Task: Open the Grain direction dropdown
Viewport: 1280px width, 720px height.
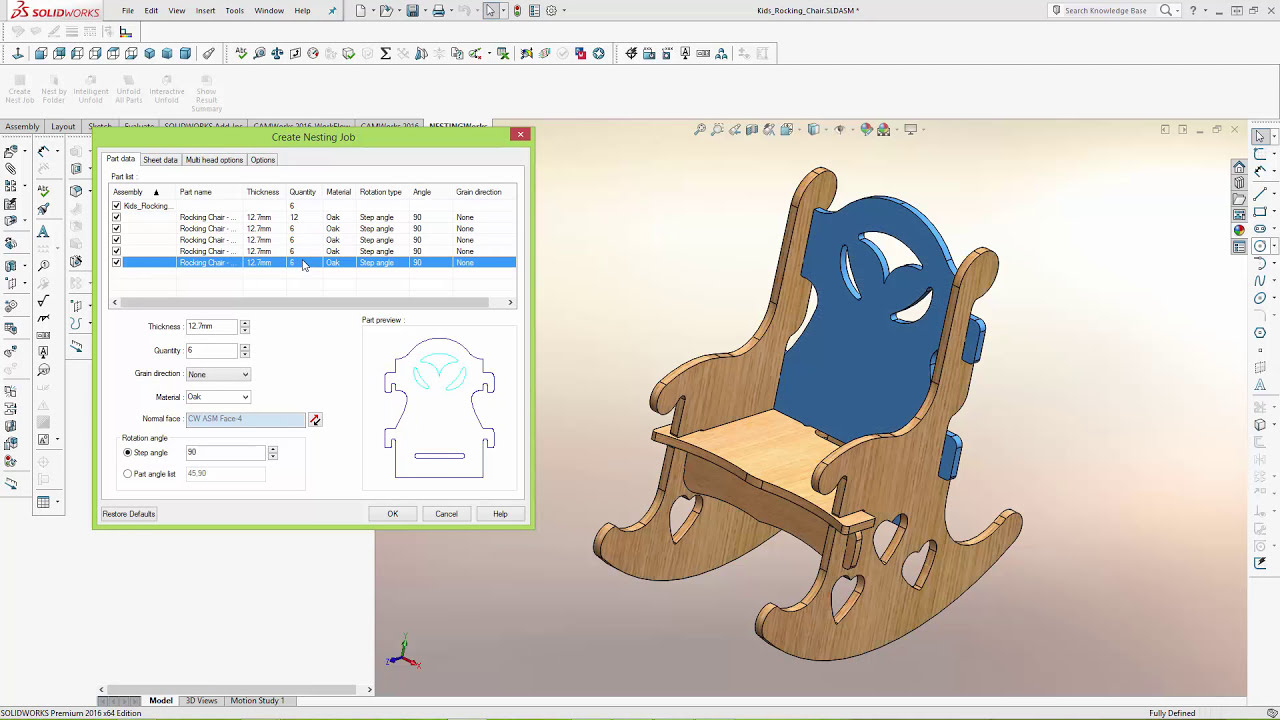Action: 217,374
